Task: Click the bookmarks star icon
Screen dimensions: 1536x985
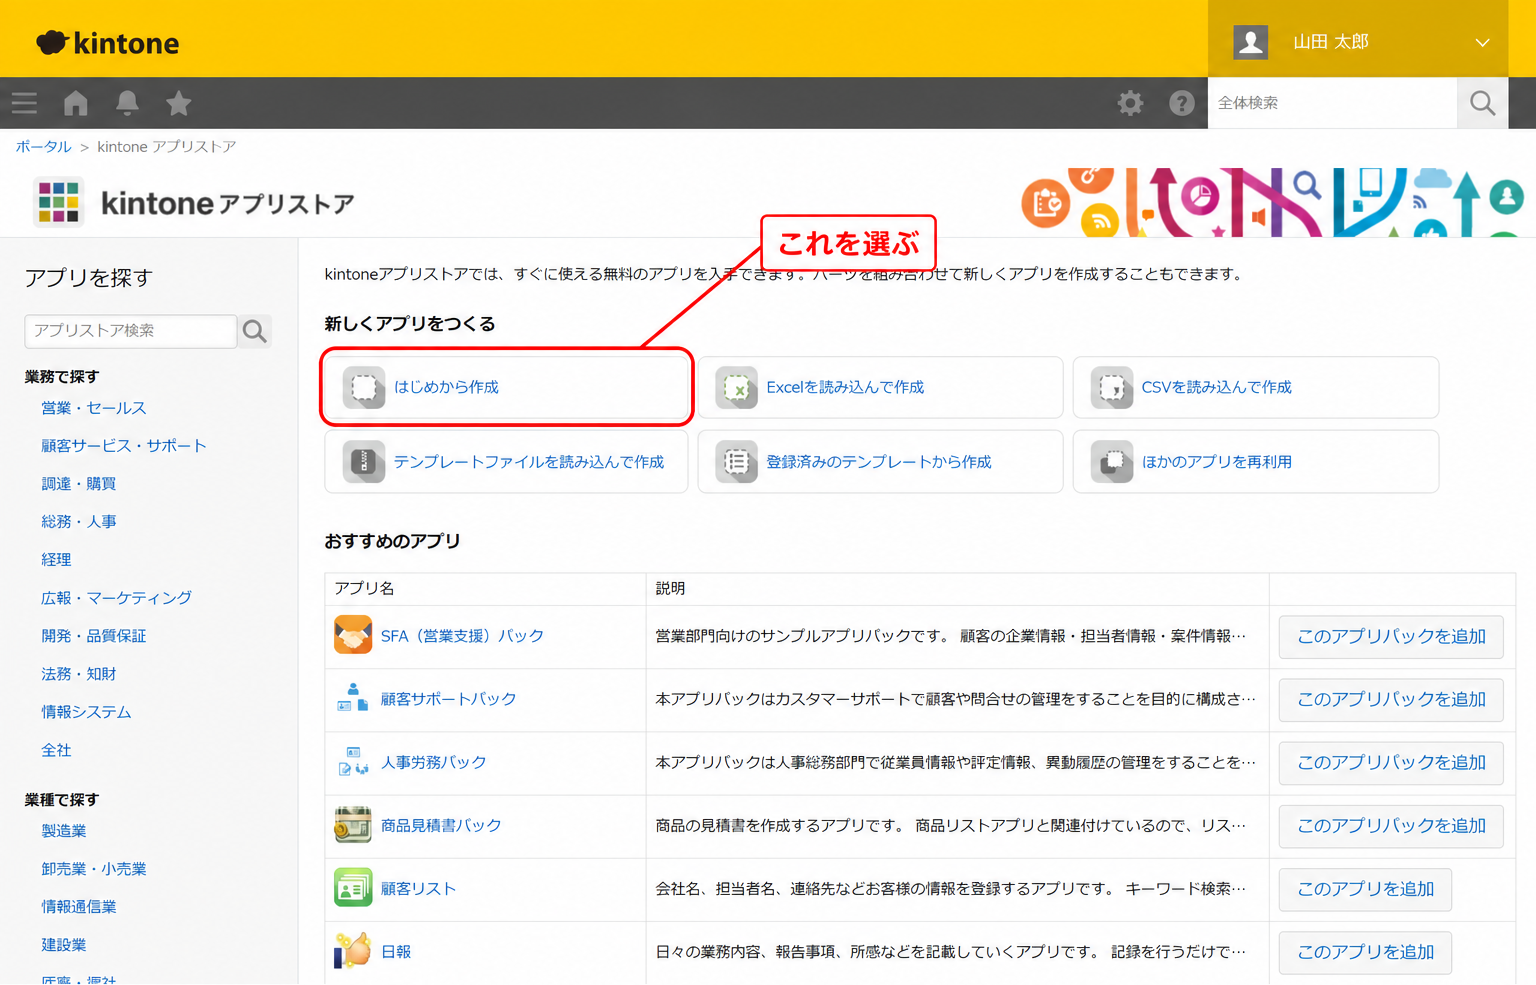Action: [179, 103]
